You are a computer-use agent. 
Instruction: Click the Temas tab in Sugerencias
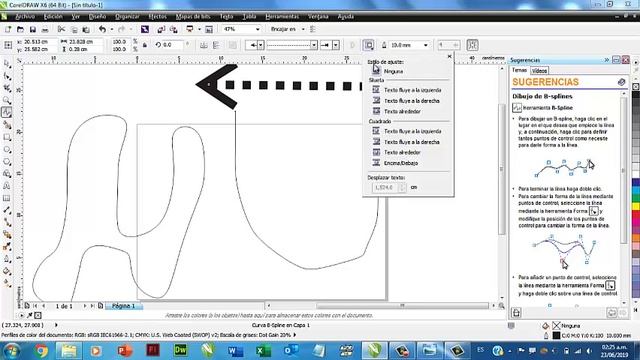click(x=520, y=70)
